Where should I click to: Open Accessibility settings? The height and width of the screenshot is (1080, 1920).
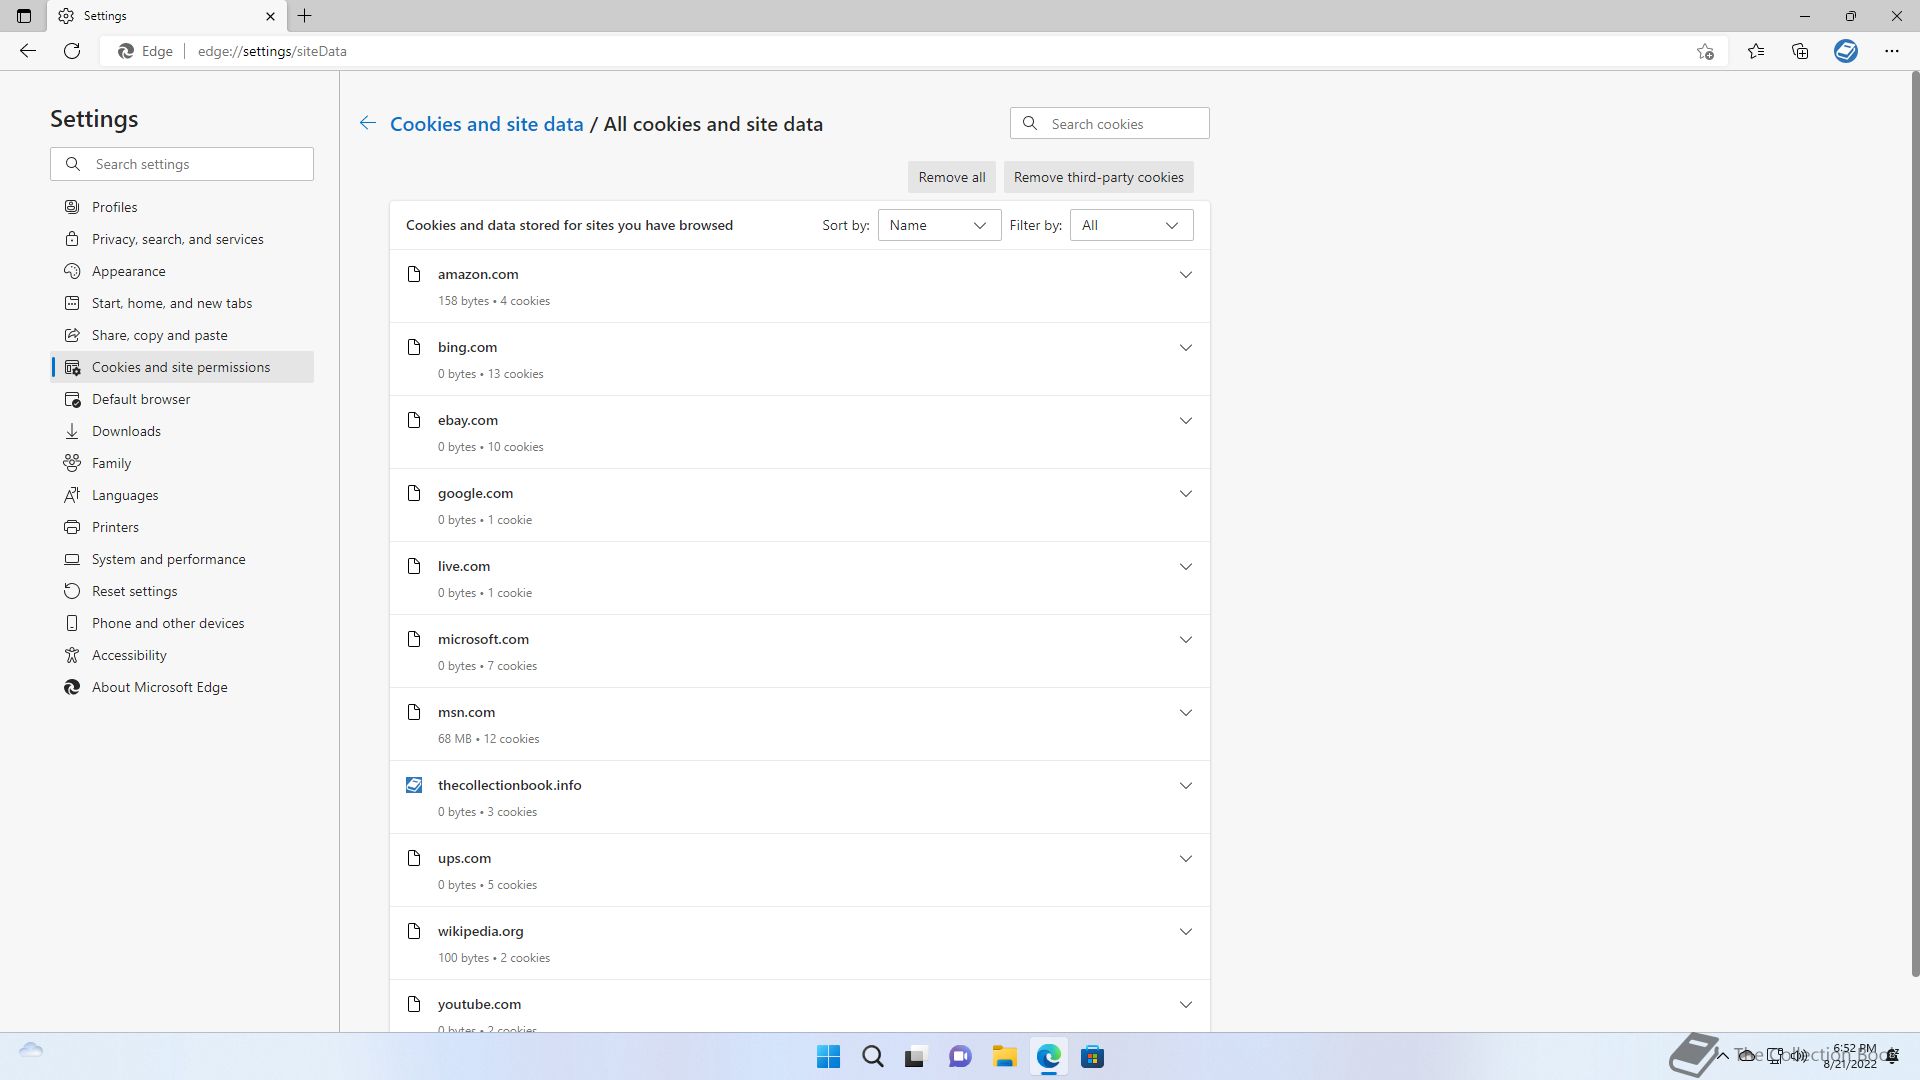pos(182,655)
